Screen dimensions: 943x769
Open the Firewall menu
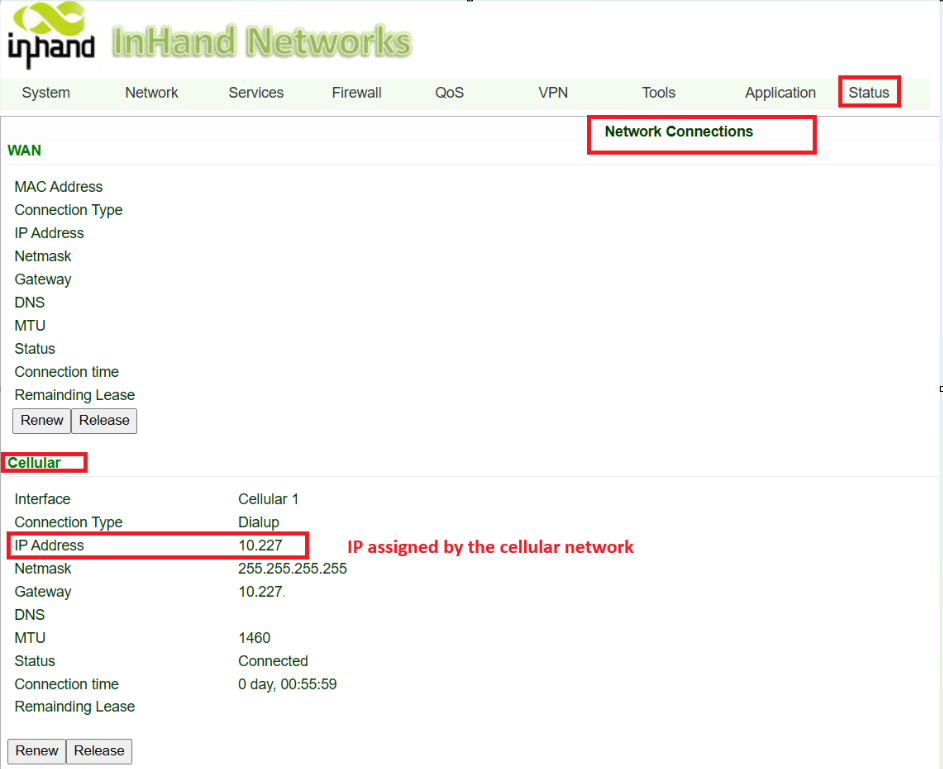point(357,93)
